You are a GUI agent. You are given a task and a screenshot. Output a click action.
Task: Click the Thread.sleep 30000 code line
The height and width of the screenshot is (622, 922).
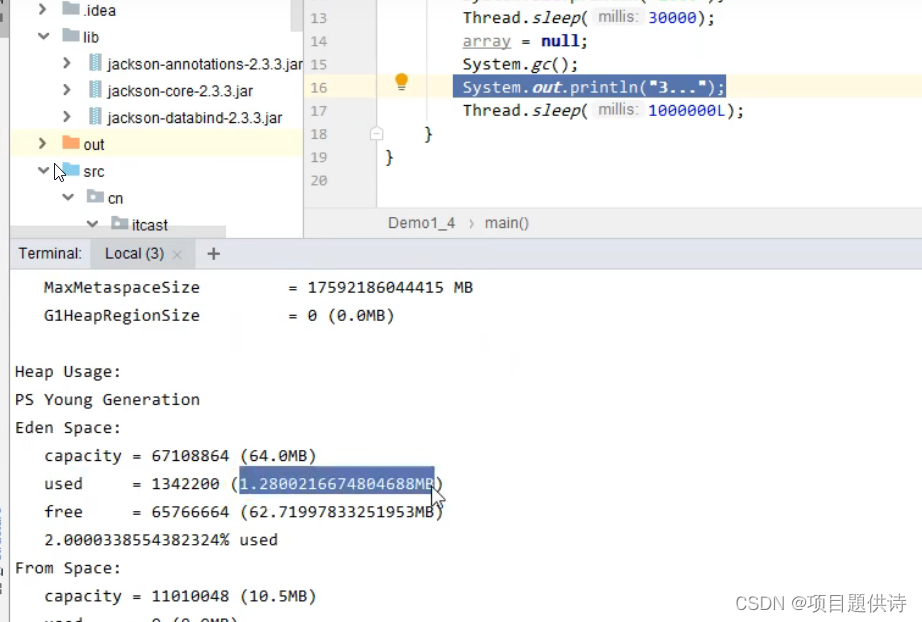coord(588,18)
